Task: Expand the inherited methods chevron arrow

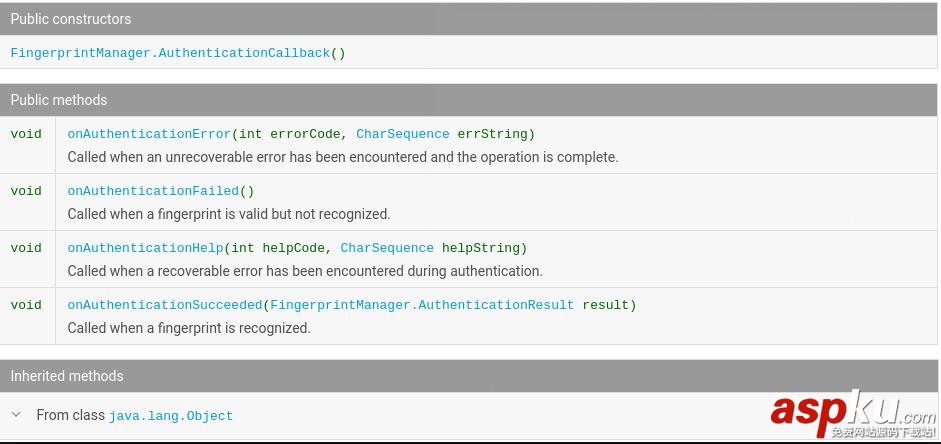Action: [16, 414]
